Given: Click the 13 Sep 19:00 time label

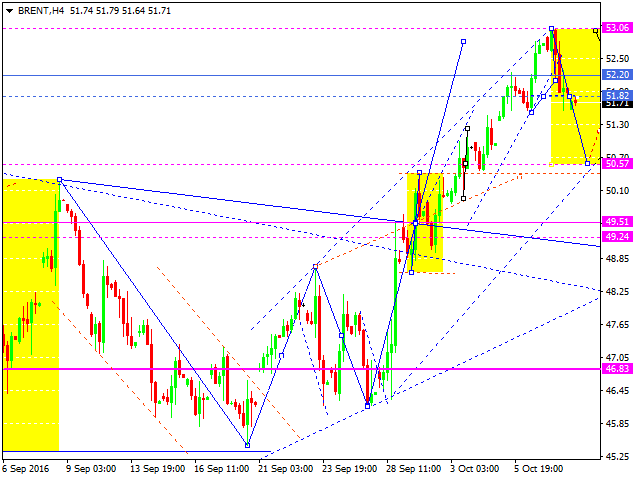Looking at the screenshot, I should [x=157, y=469].
